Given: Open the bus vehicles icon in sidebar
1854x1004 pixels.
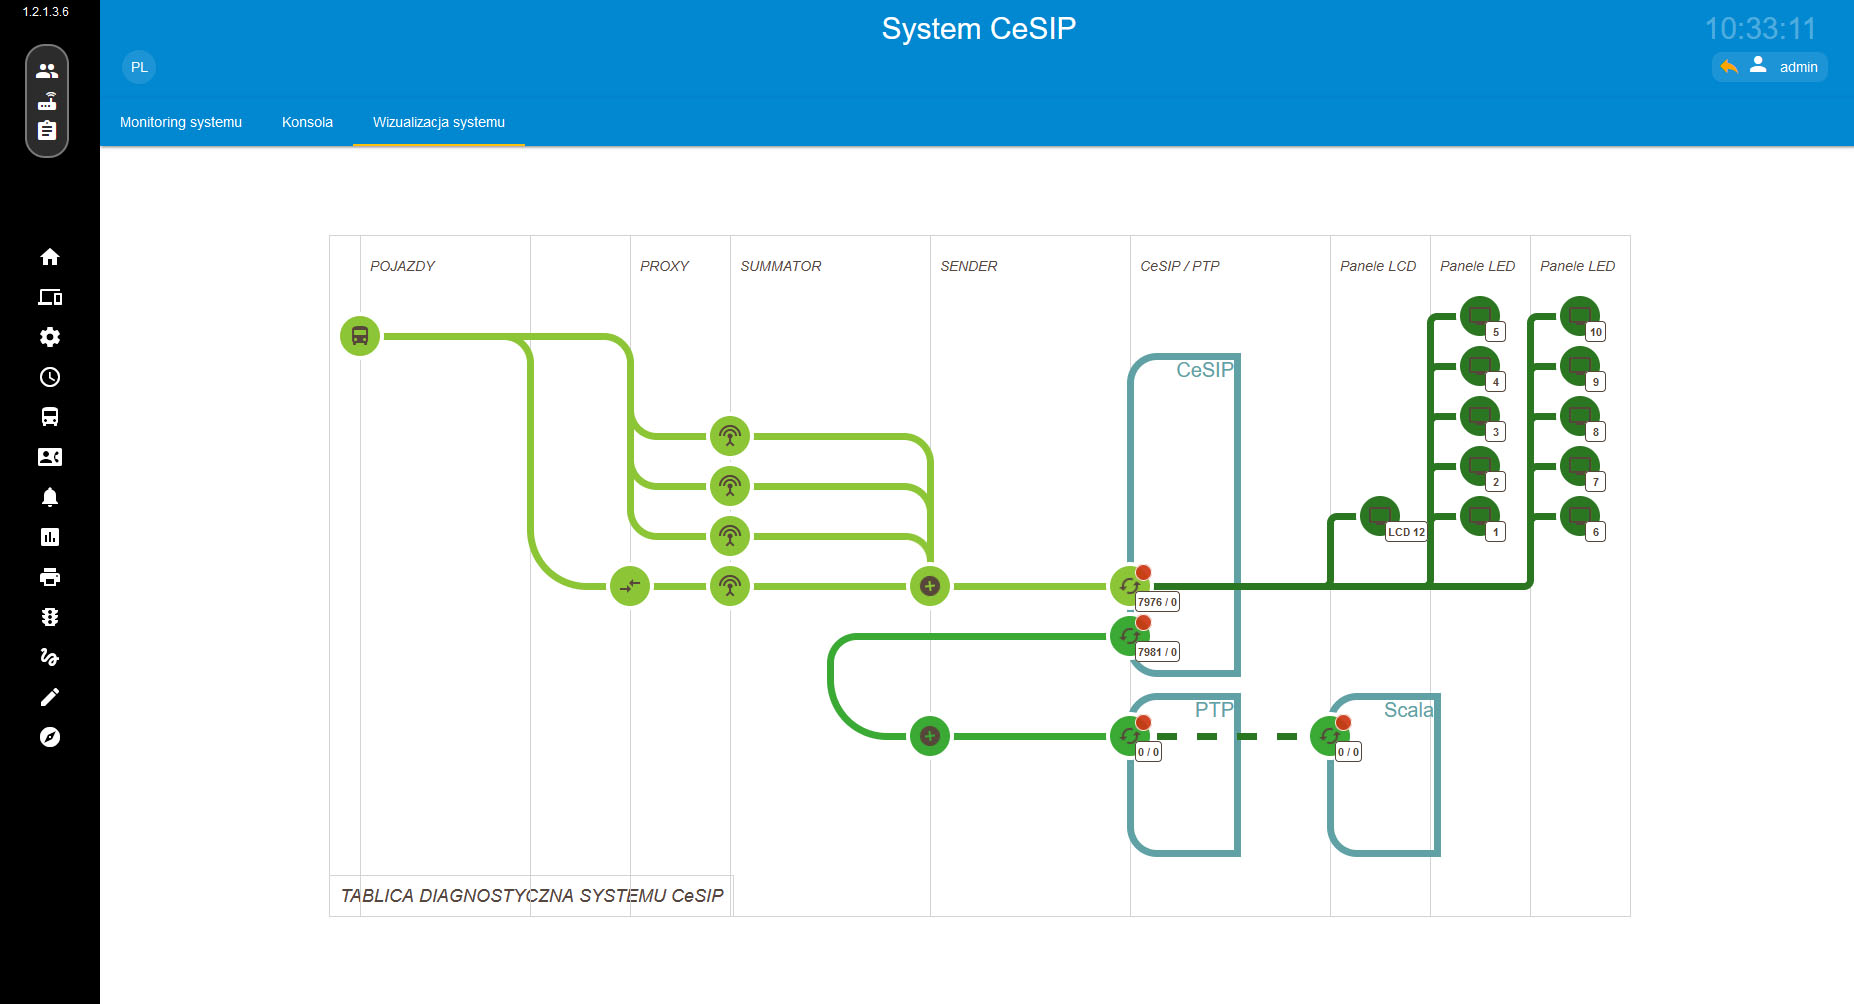Looking at the screenshot, I should pyautogui.click(x=50, y=417).
